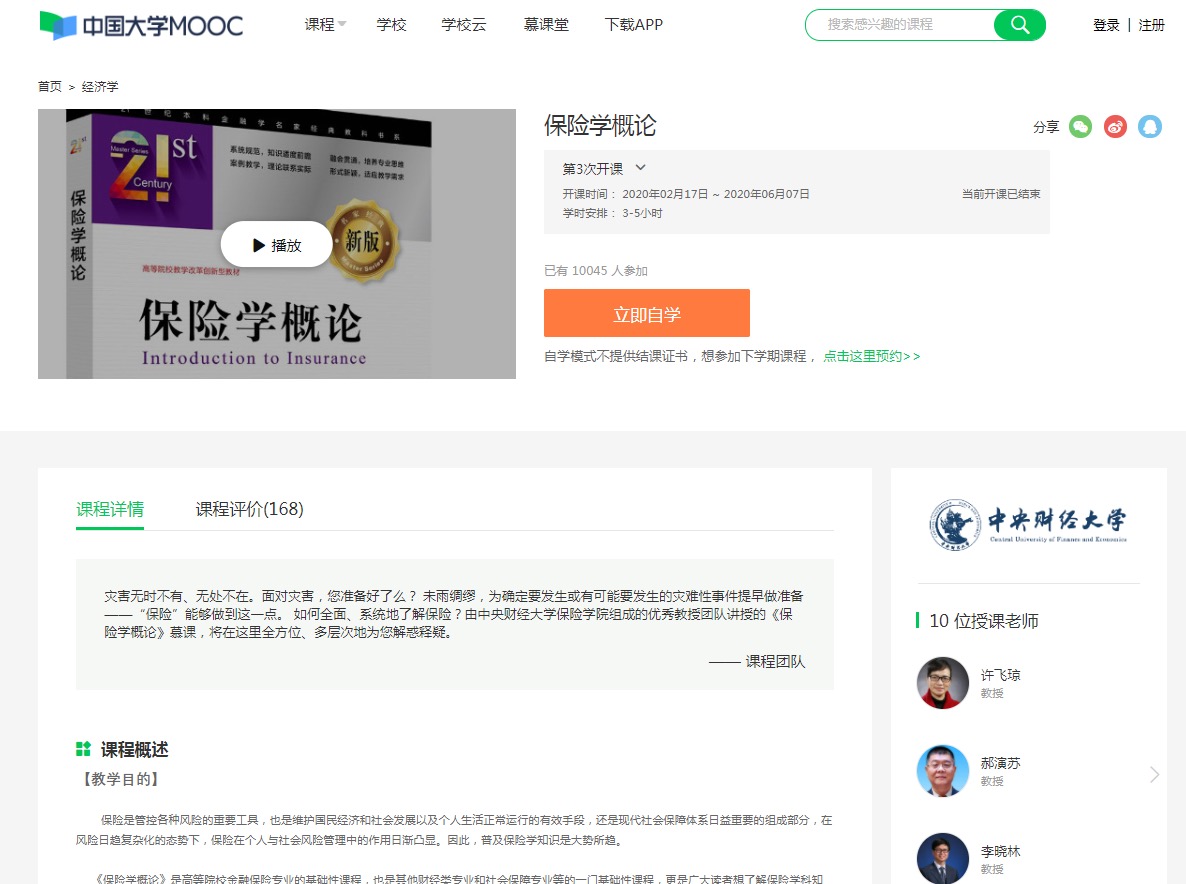Open the 学校云 menu item
This screenshot has height=884, width=1186.
point(464,25)
